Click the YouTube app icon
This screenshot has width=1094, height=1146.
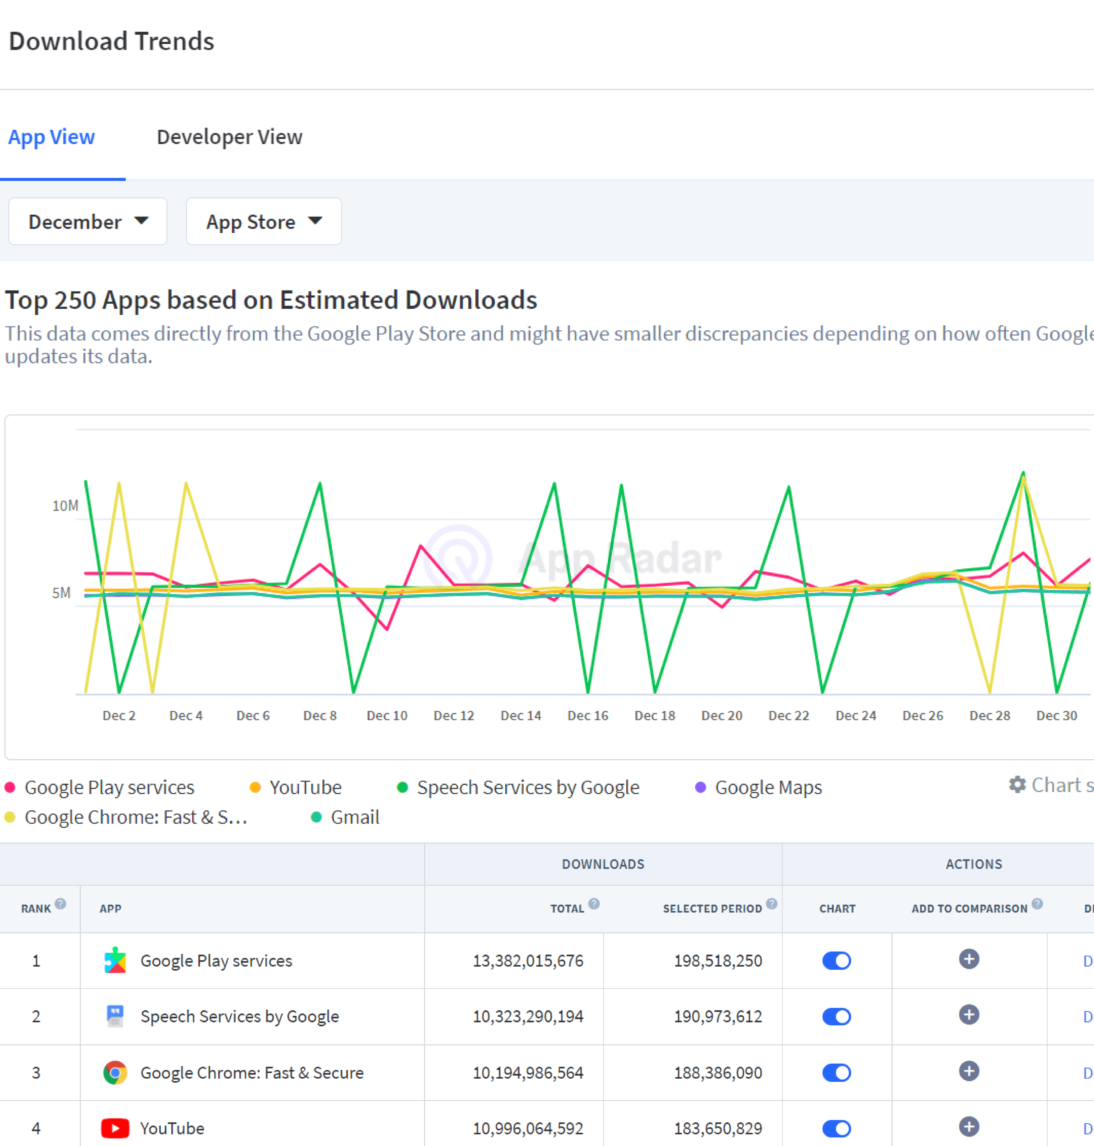coord(115,1128)
